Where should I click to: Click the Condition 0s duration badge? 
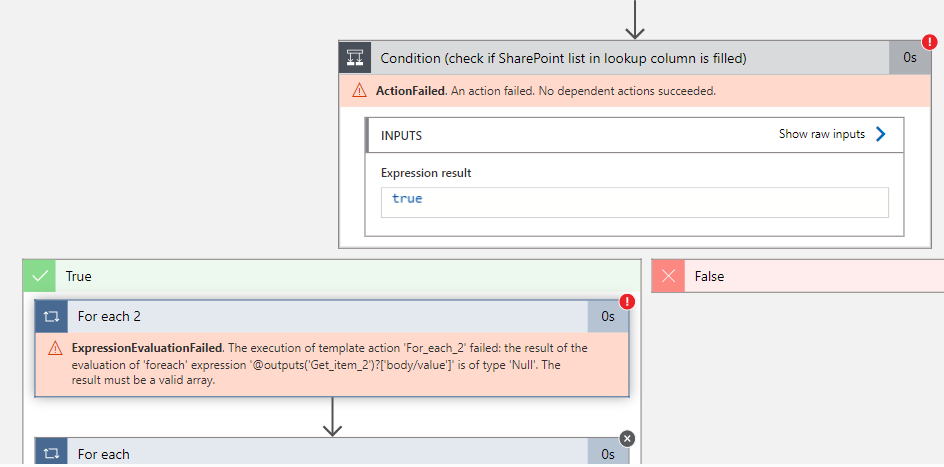click(x=910, y=58)
